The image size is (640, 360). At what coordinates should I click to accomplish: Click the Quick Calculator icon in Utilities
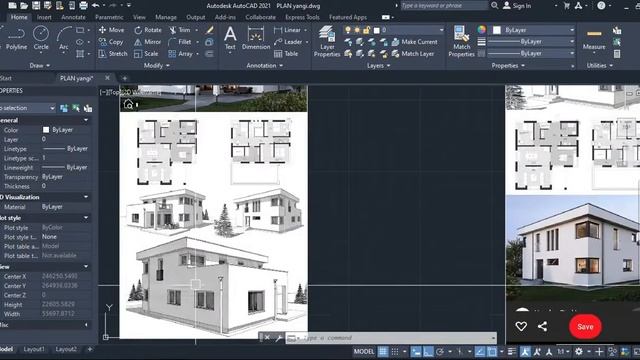[617, 54]
